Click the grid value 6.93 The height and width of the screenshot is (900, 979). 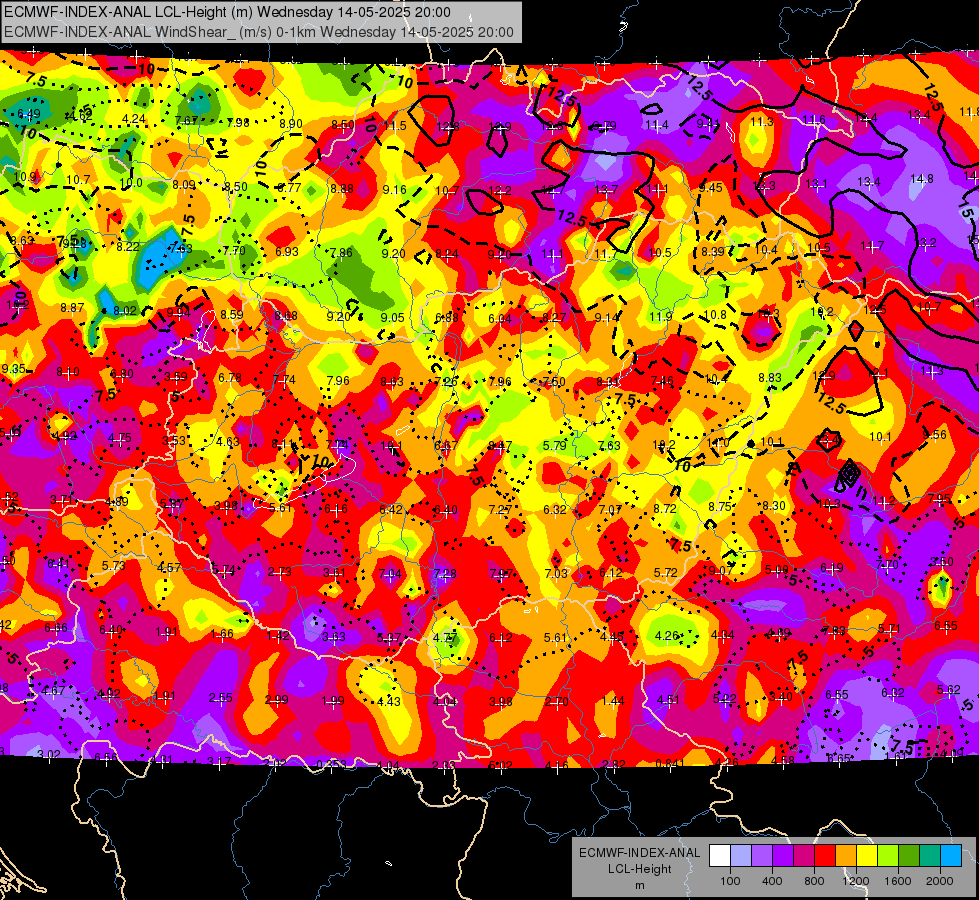pyautogui.click(x=287, y=251)
